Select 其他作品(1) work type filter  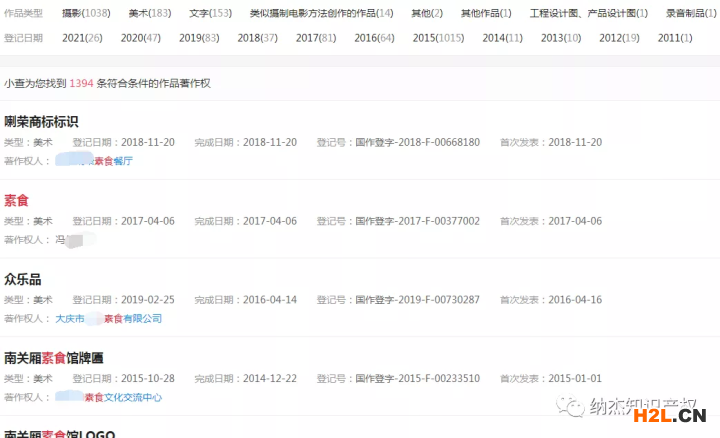(x=486, y=13)
